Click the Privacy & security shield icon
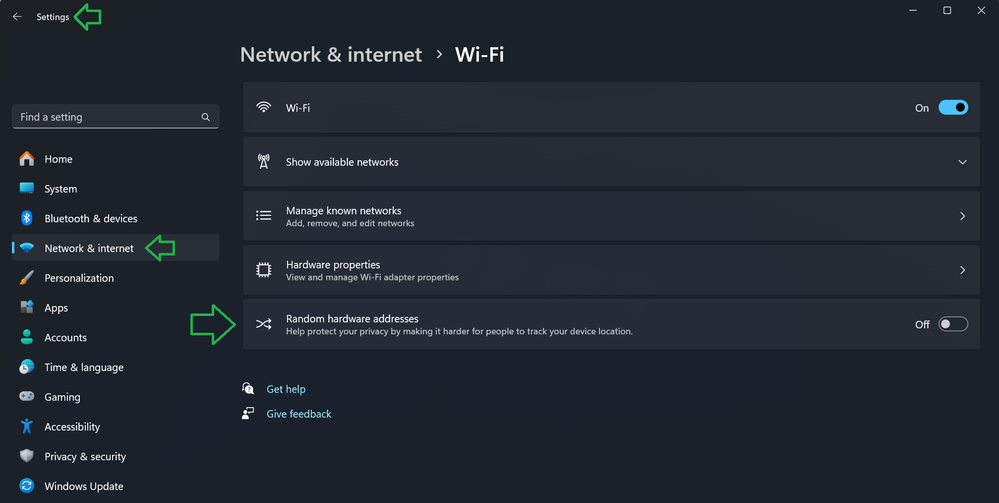Image resolution: width=999 pixels, height=503 pixels. pyautogui.click(x=27, y=456)
